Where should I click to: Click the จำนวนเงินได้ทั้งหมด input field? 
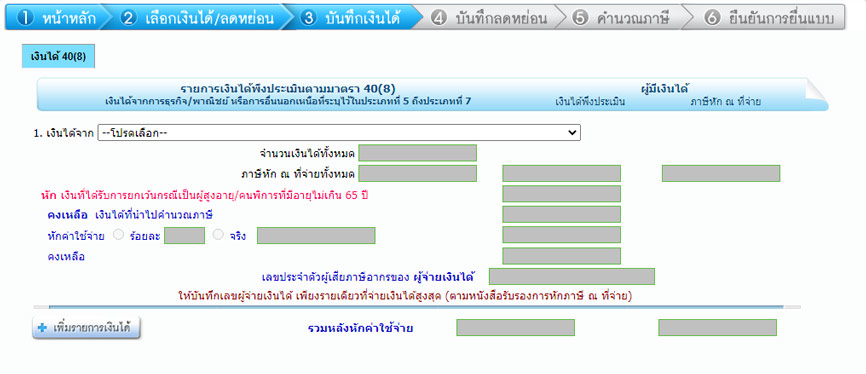point(417,153)
